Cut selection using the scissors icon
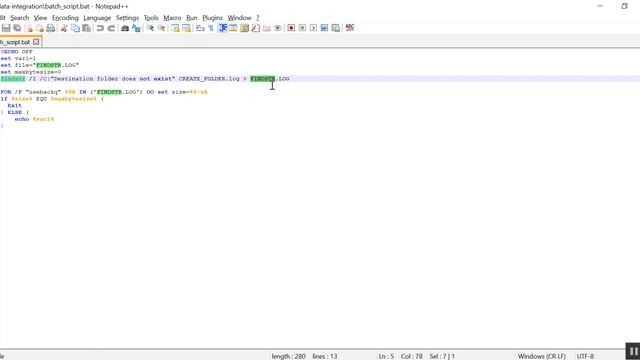 [x=64, y=28]
